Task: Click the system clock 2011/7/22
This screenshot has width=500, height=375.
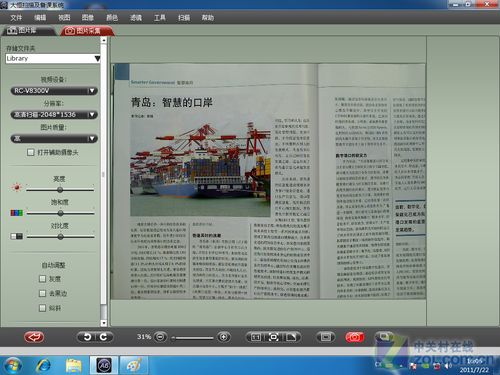Action: (x=474, y=366)
